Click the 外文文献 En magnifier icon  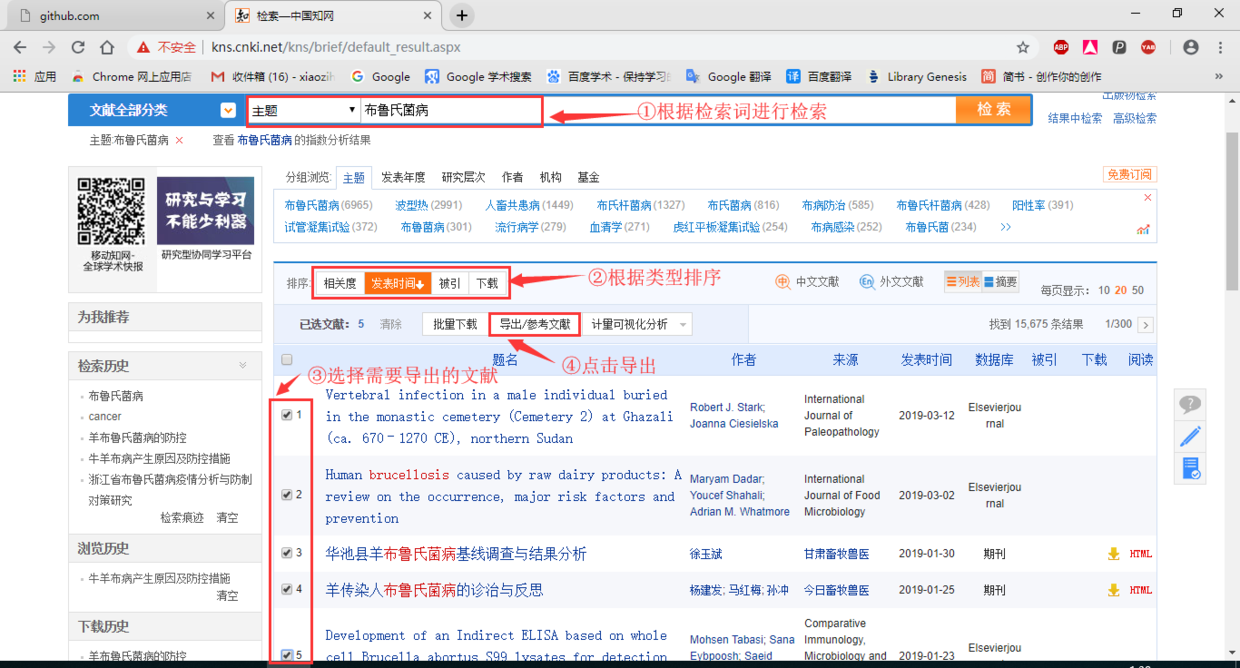[x=867, y=282]
